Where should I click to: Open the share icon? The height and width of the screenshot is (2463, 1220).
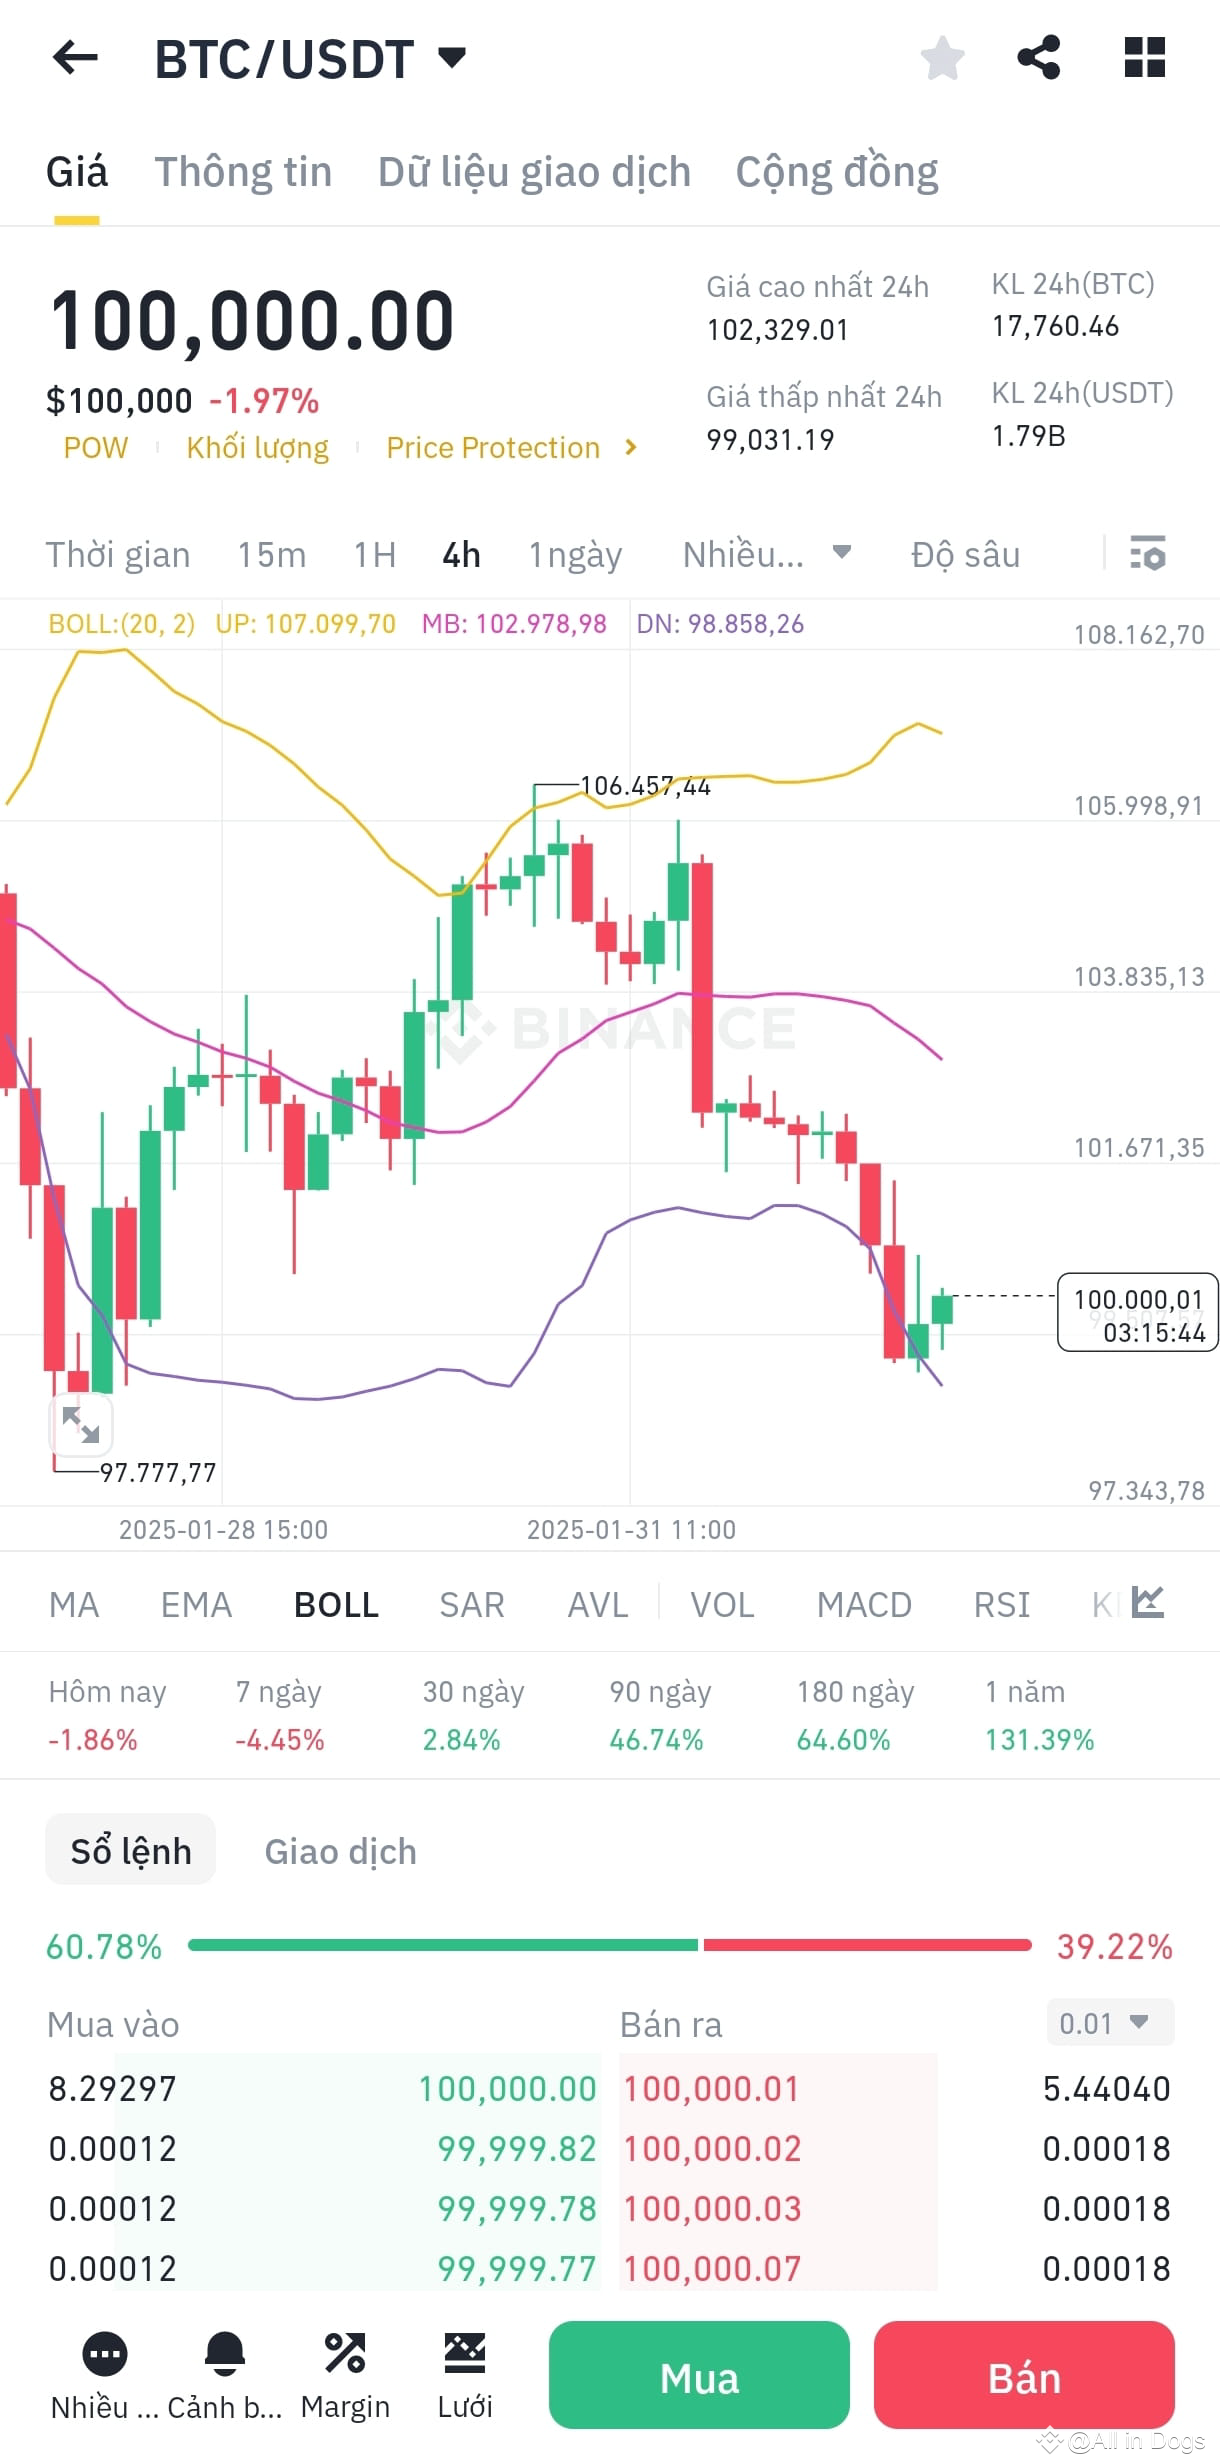point(1040,57)
